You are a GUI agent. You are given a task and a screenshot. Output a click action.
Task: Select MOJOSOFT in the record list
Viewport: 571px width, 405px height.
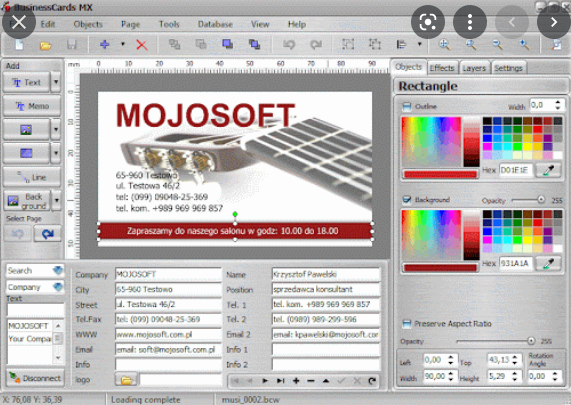(x=28, y=326)
